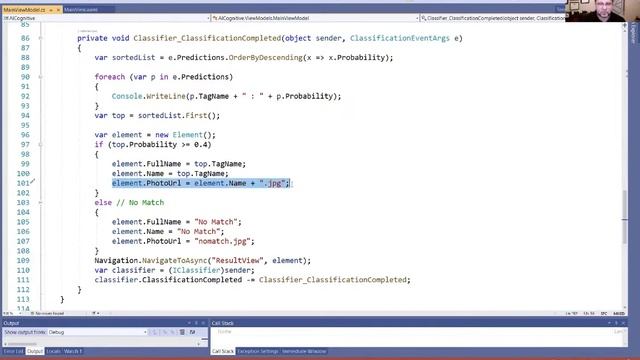The width and height of the screenshot is (640, 360).
Task: Open the Error List tab
Action: point(13,351)
